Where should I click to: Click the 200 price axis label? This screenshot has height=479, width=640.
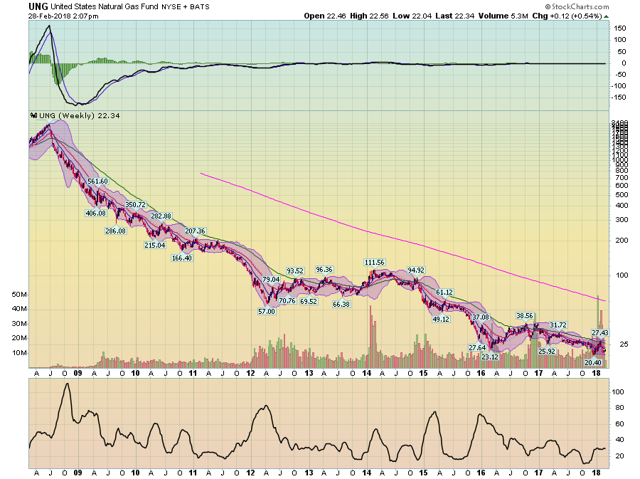622,240
